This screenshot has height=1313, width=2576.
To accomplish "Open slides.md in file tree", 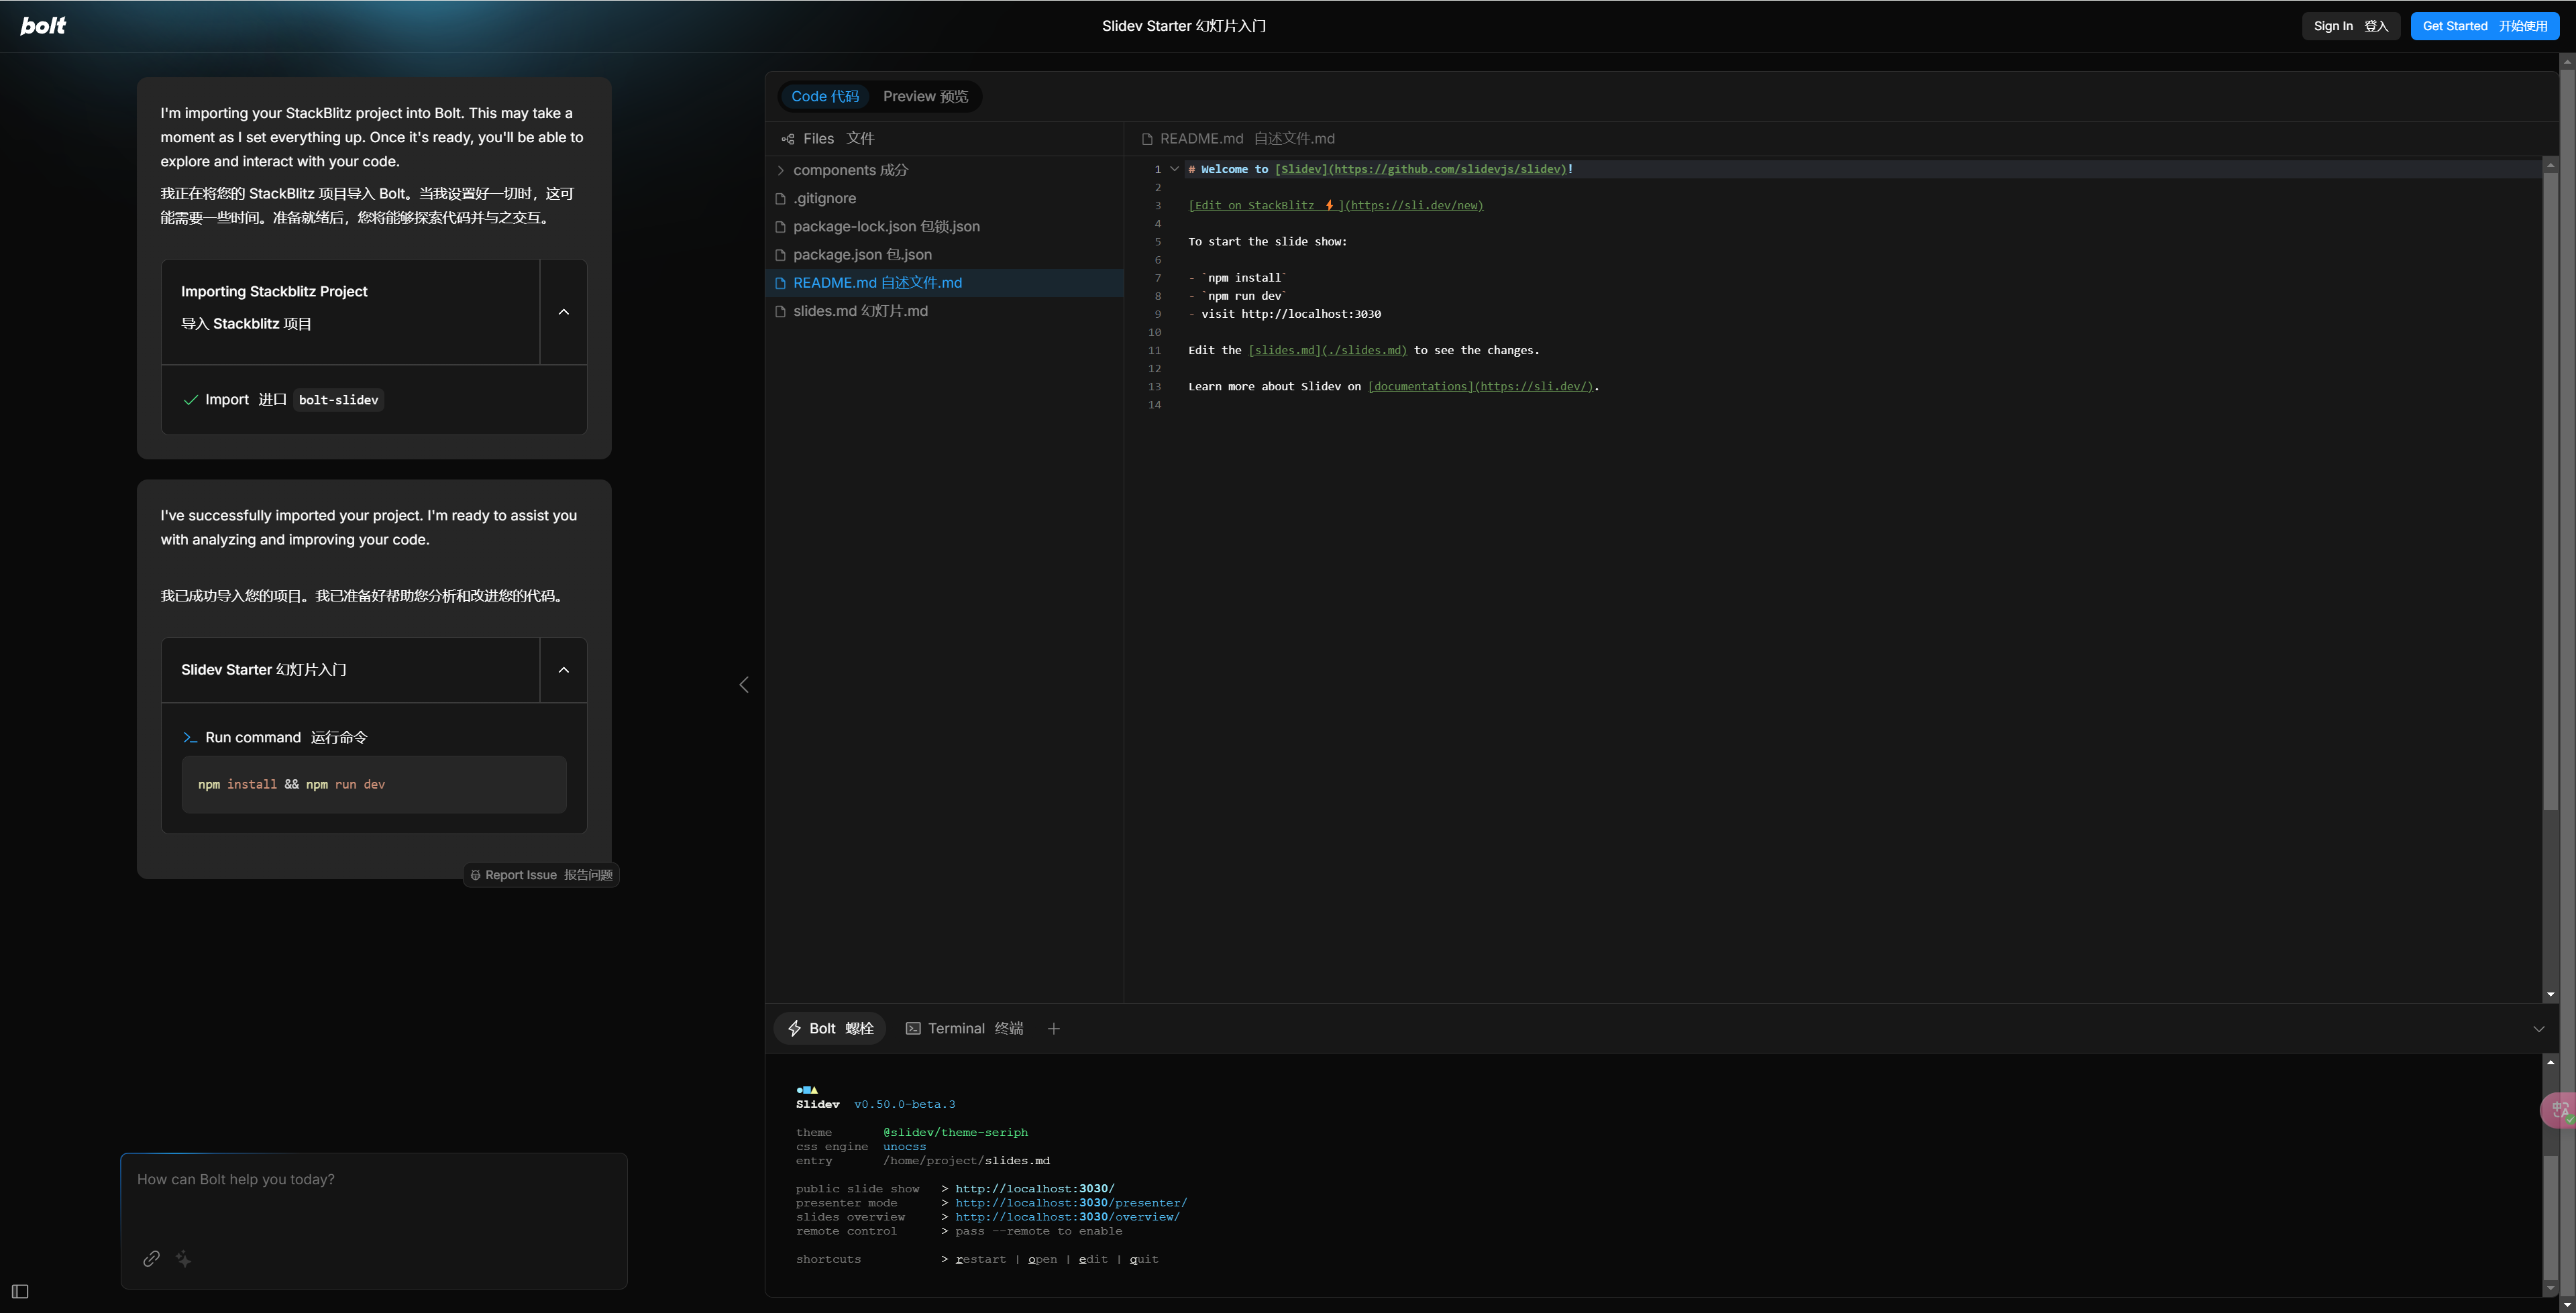I will click(944, 311).
